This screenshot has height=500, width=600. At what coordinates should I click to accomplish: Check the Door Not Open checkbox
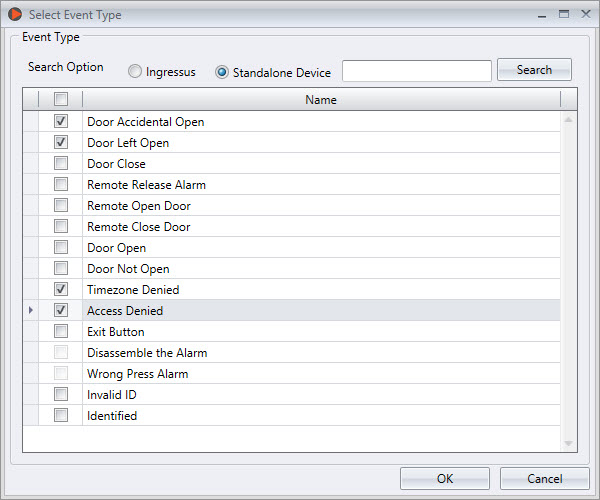click(x=61, y=268)
